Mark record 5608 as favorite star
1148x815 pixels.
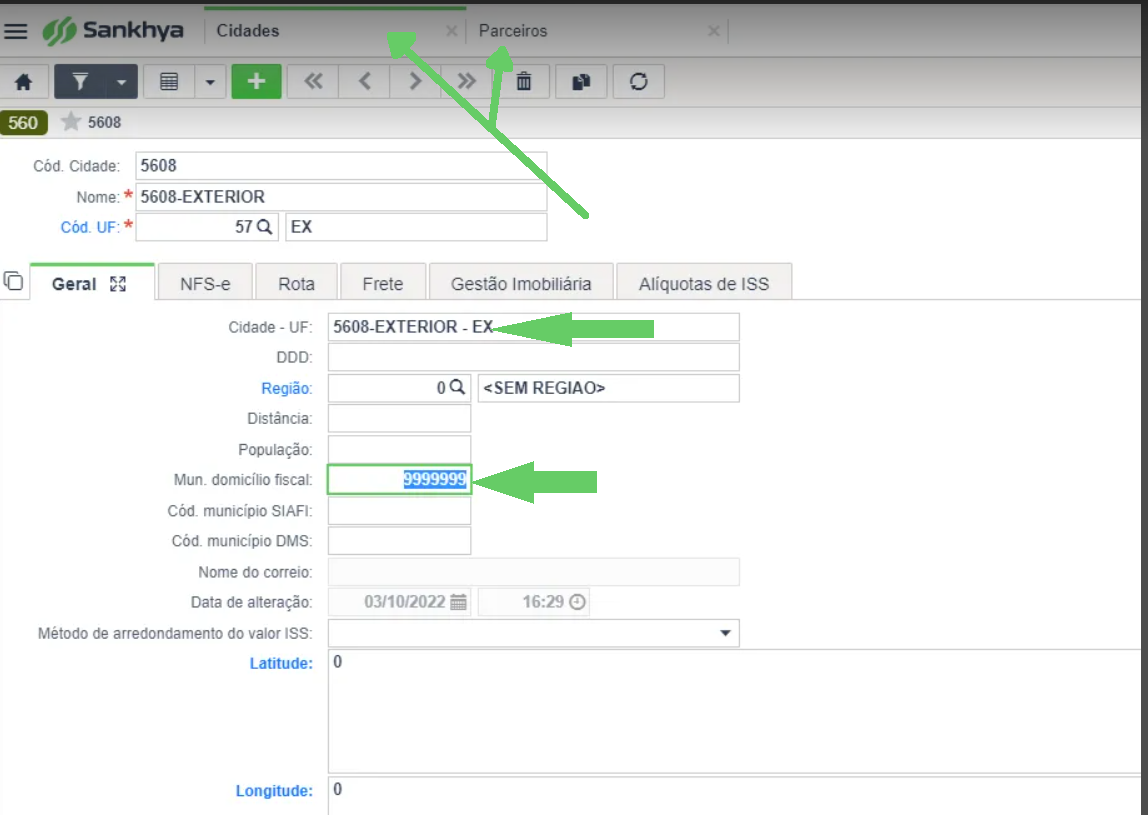click(71, 122)
